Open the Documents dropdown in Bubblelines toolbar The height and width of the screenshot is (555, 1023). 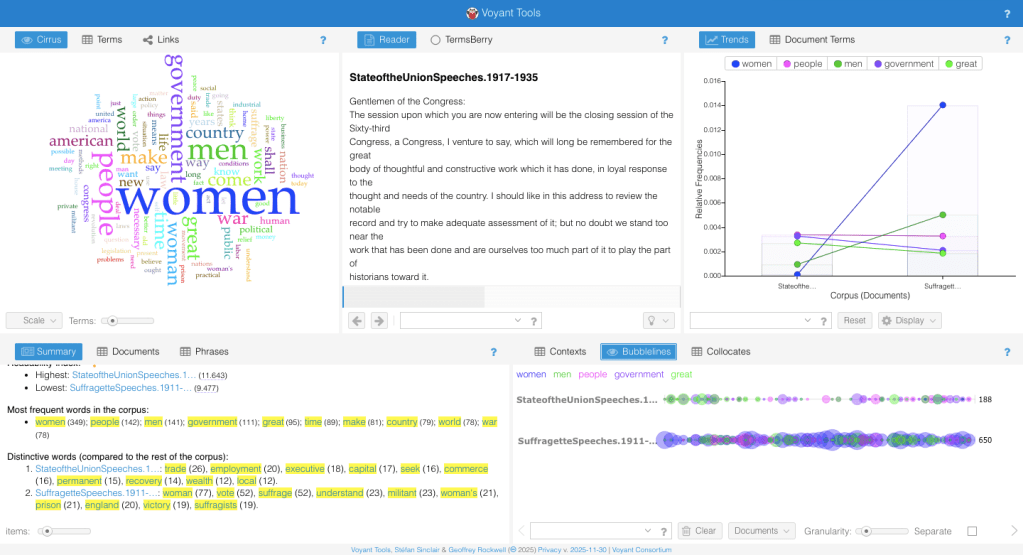(760, 531)
